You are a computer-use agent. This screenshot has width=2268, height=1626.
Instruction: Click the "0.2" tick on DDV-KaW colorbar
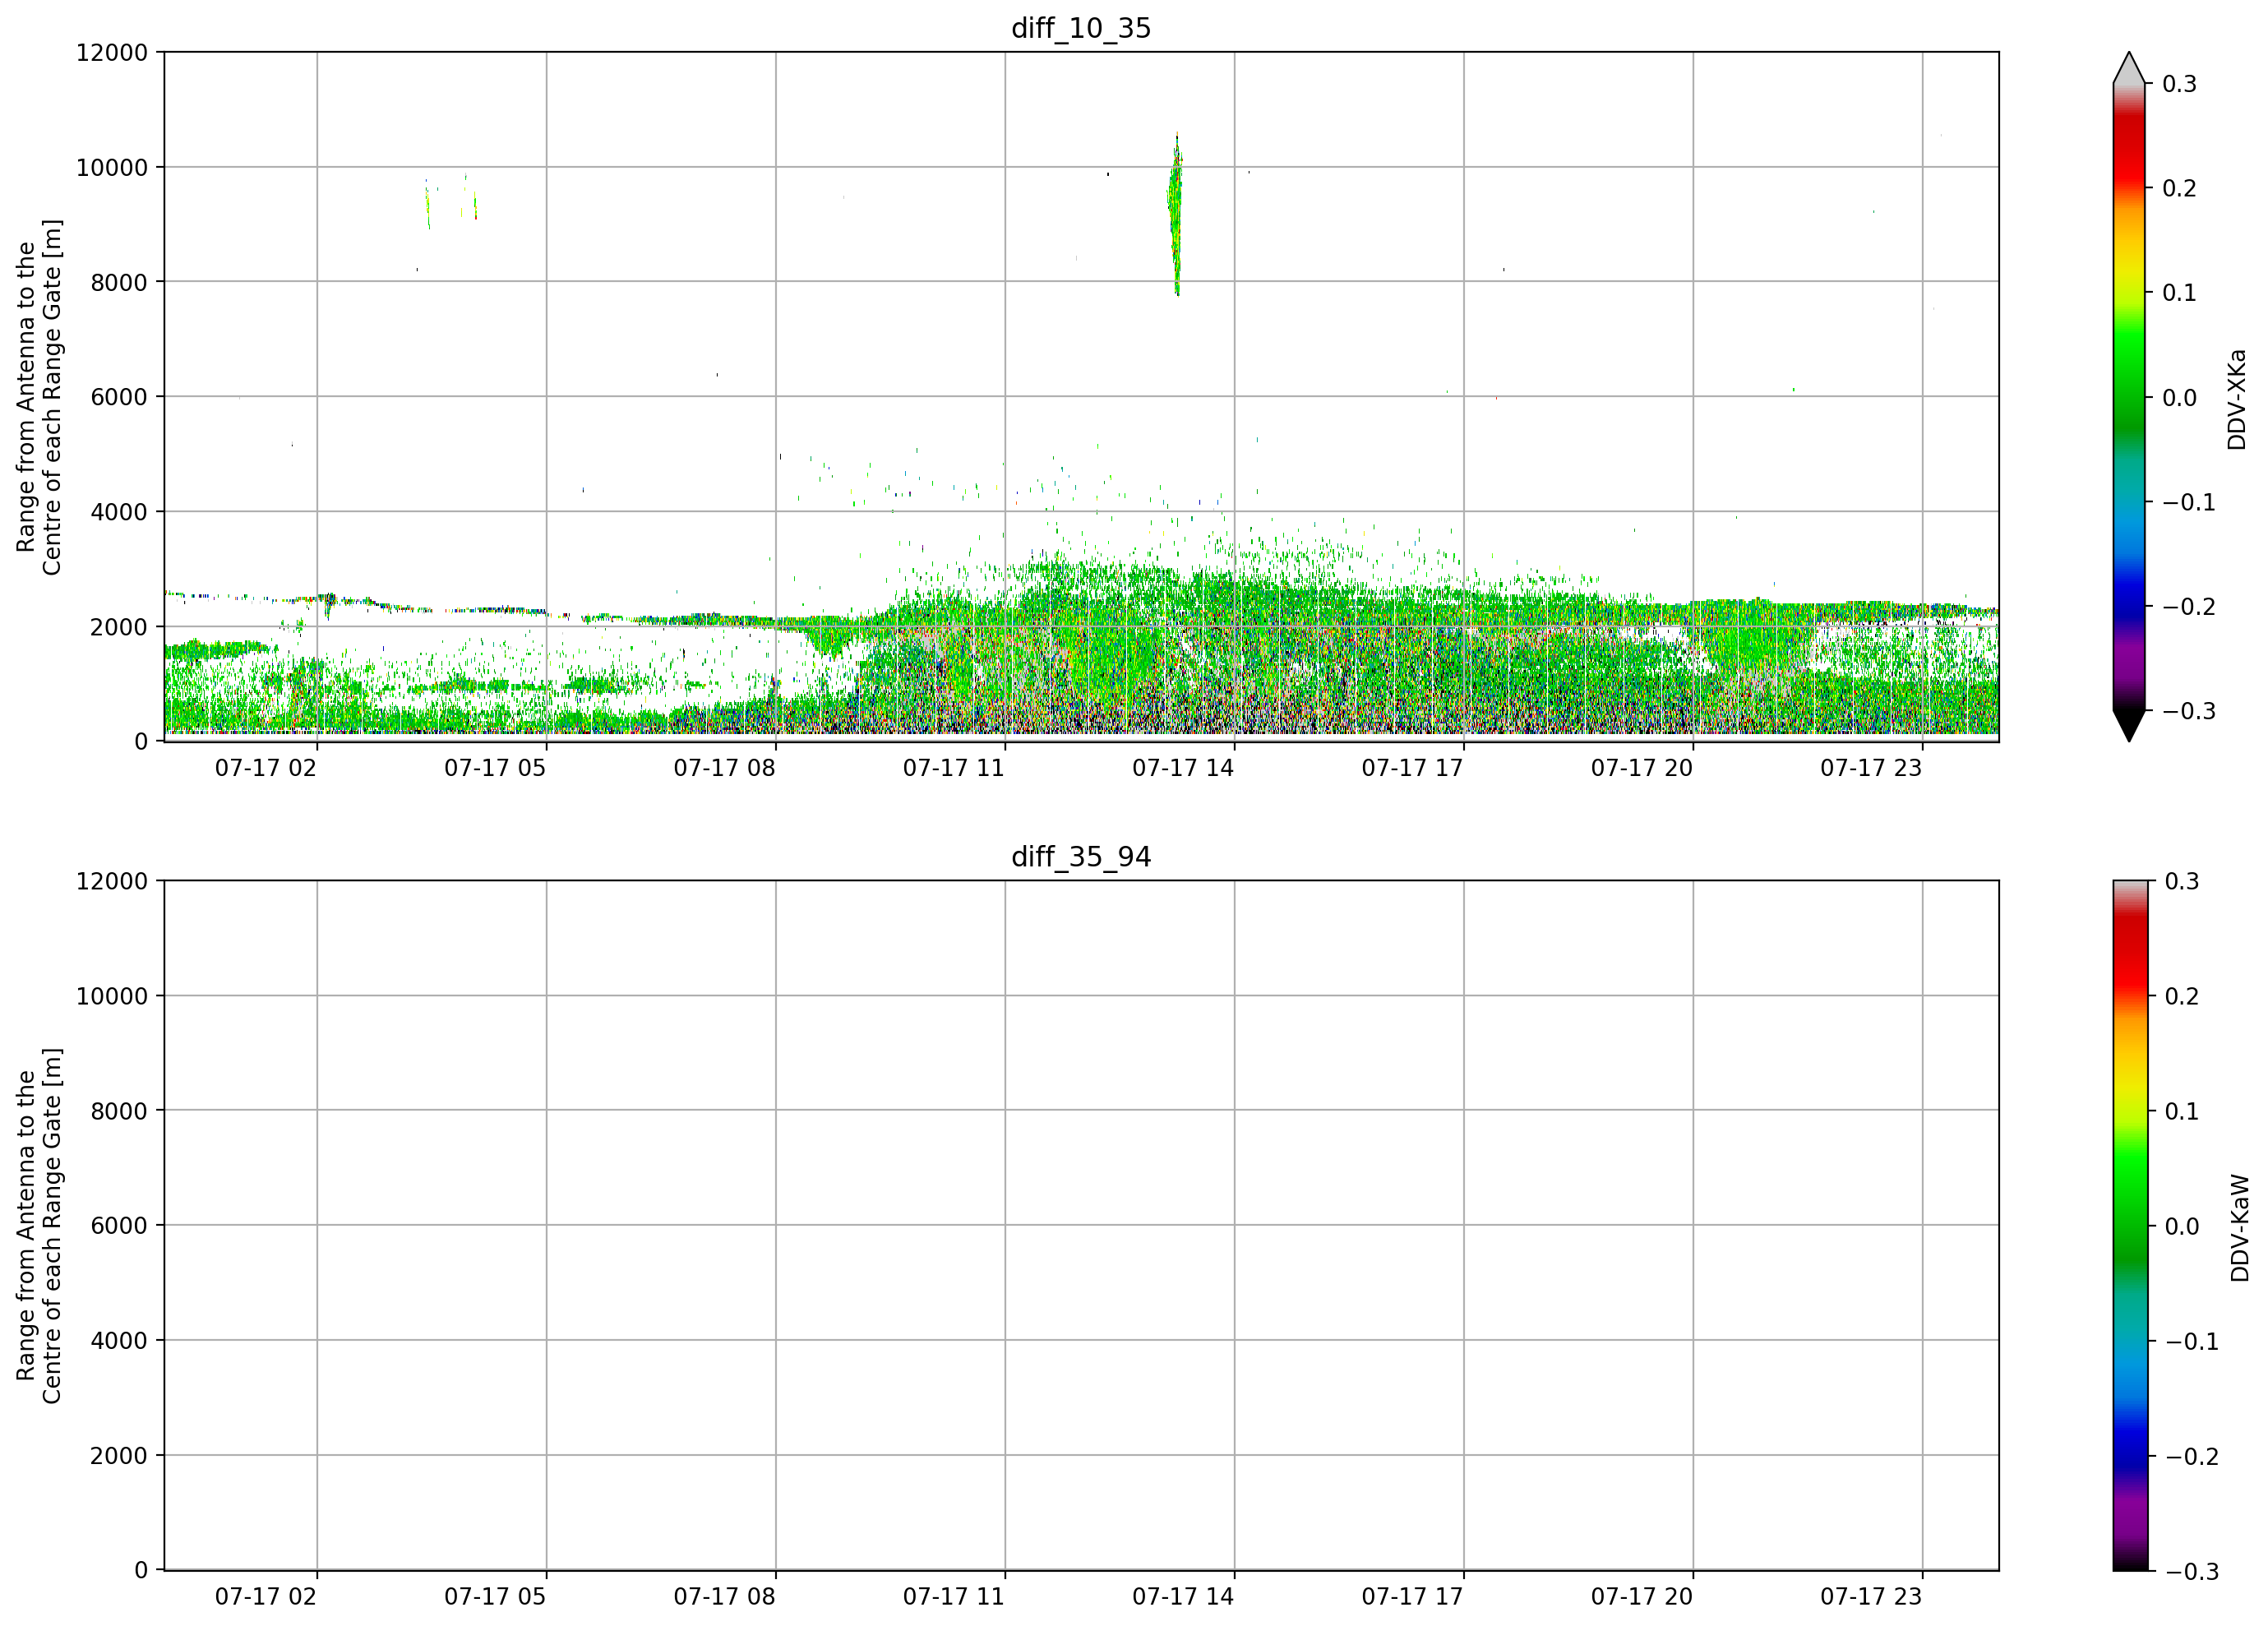coord(2182,997)
